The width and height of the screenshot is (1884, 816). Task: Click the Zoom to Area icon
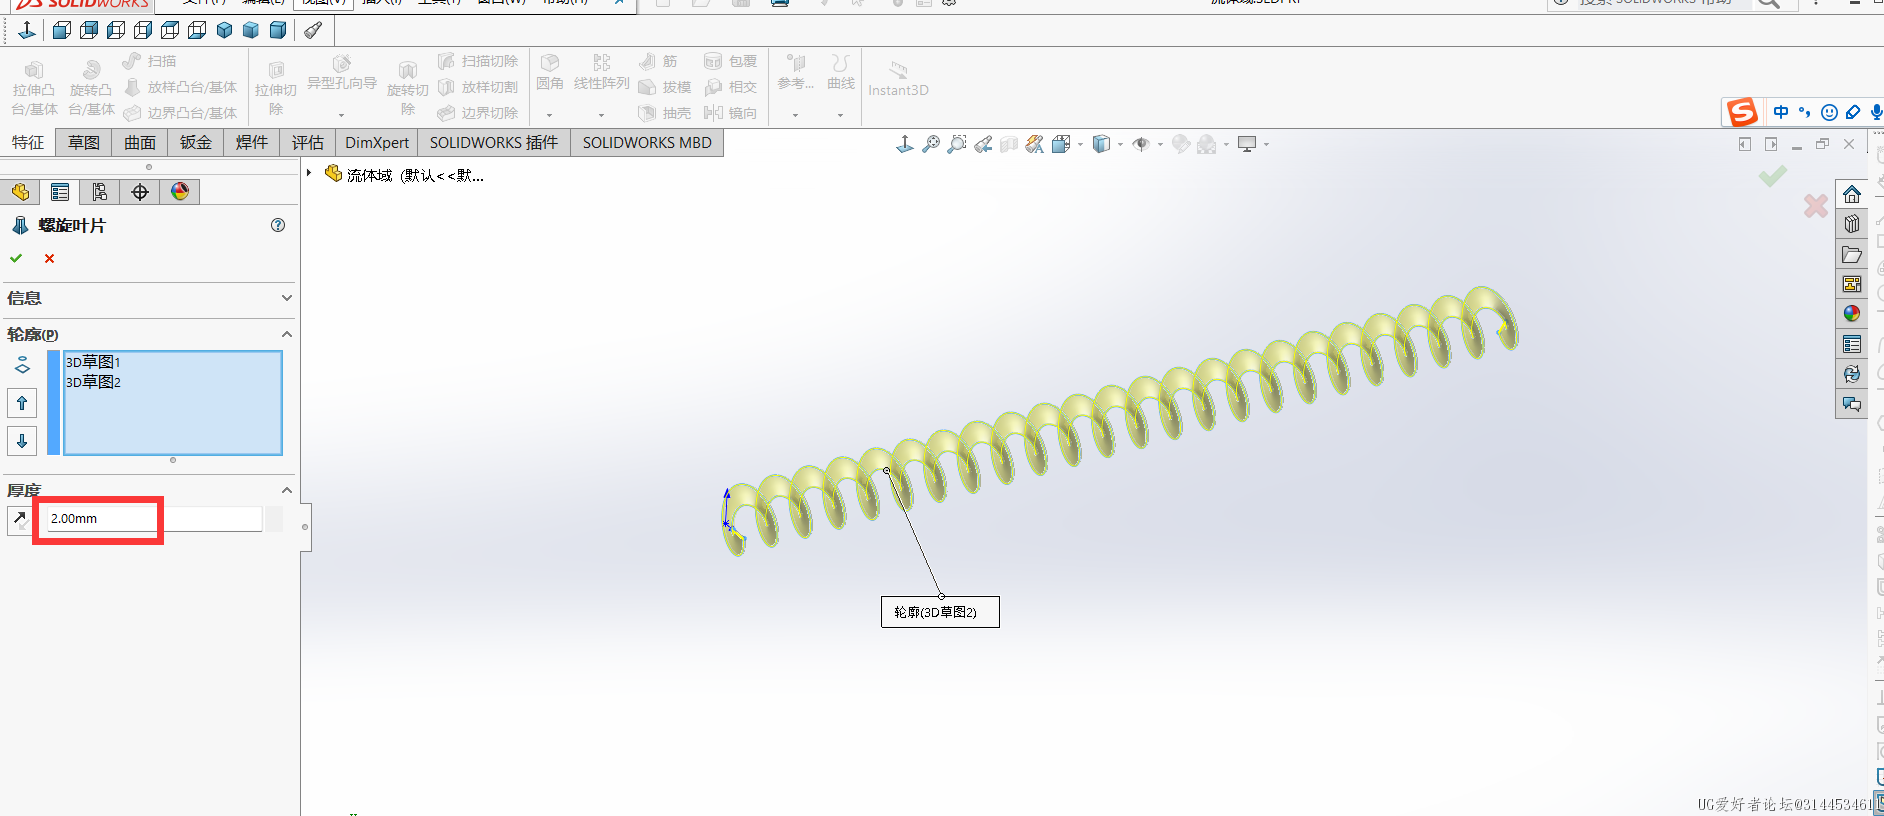(x=957, y=144)
